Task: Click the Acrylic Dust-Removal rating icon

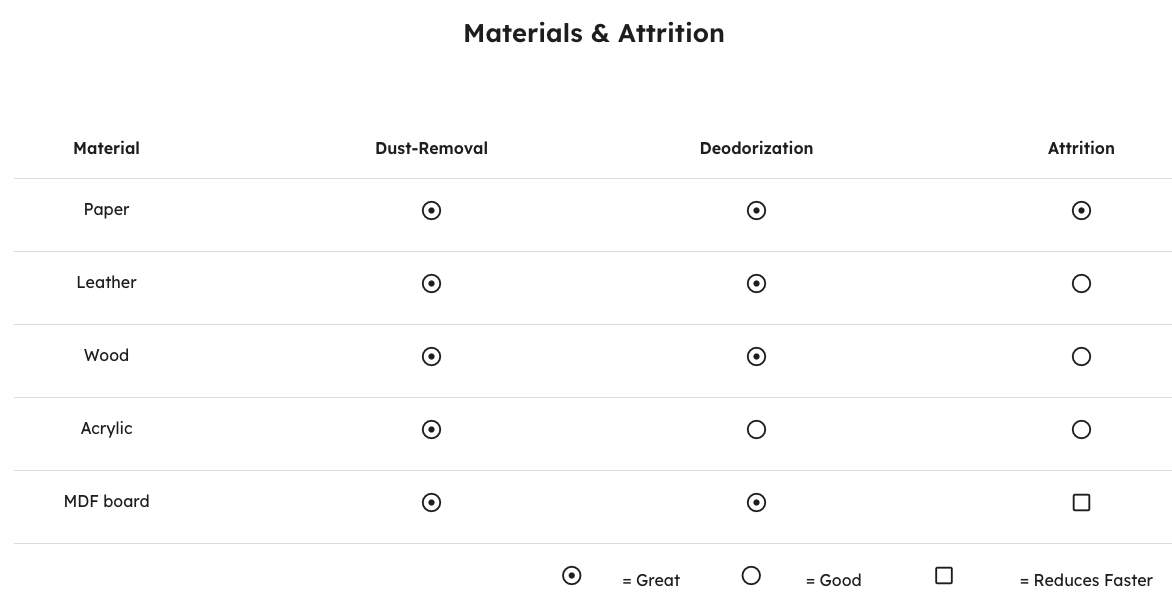Action: [x=431, y=429]
